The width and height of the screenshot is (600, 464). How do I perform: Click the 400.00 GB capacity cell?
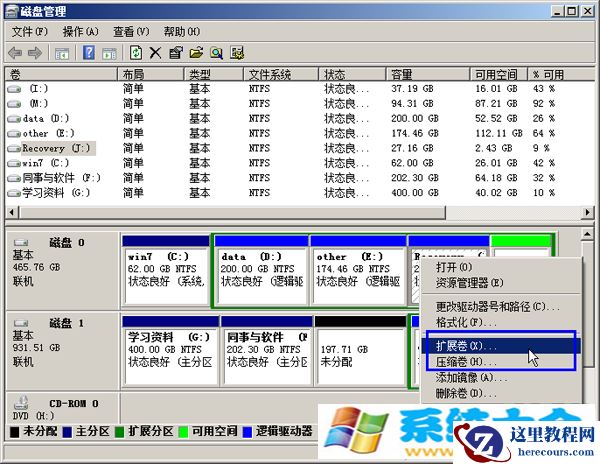(414, 193)
